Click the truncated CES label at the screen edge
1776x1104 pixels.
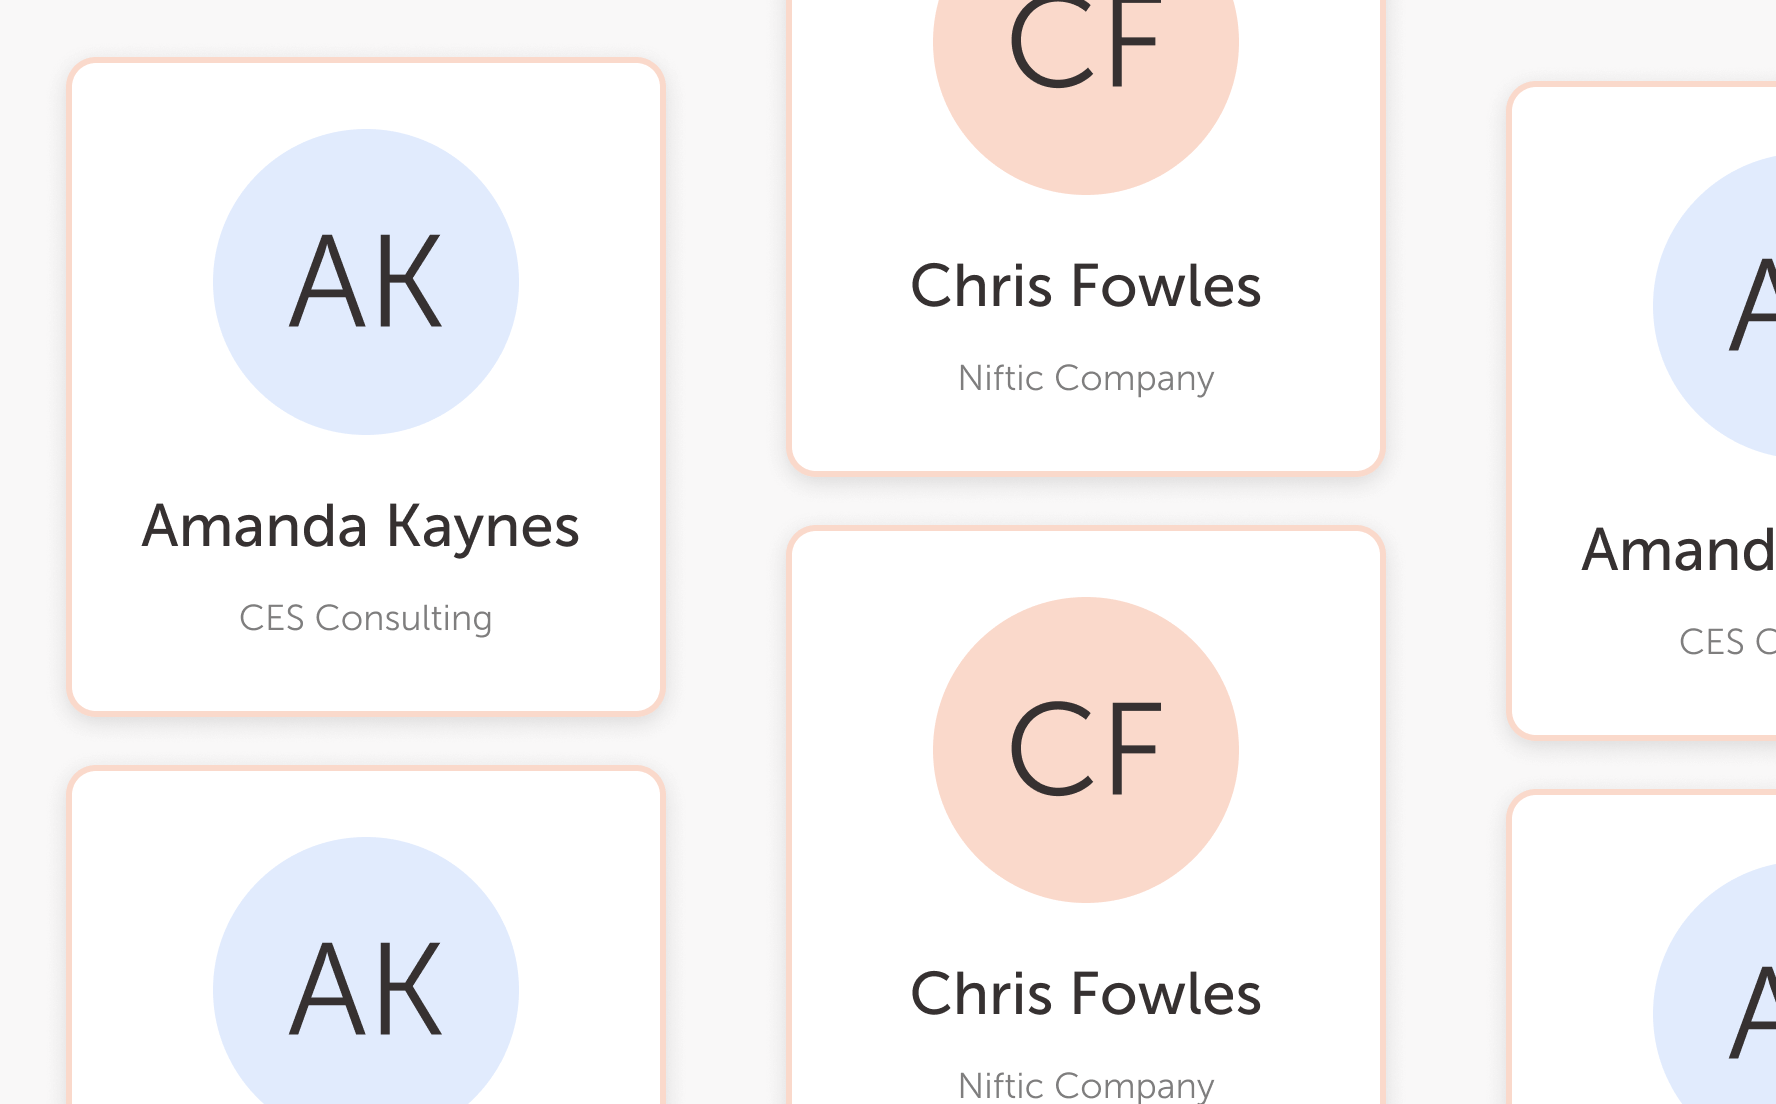point(1728,642)
